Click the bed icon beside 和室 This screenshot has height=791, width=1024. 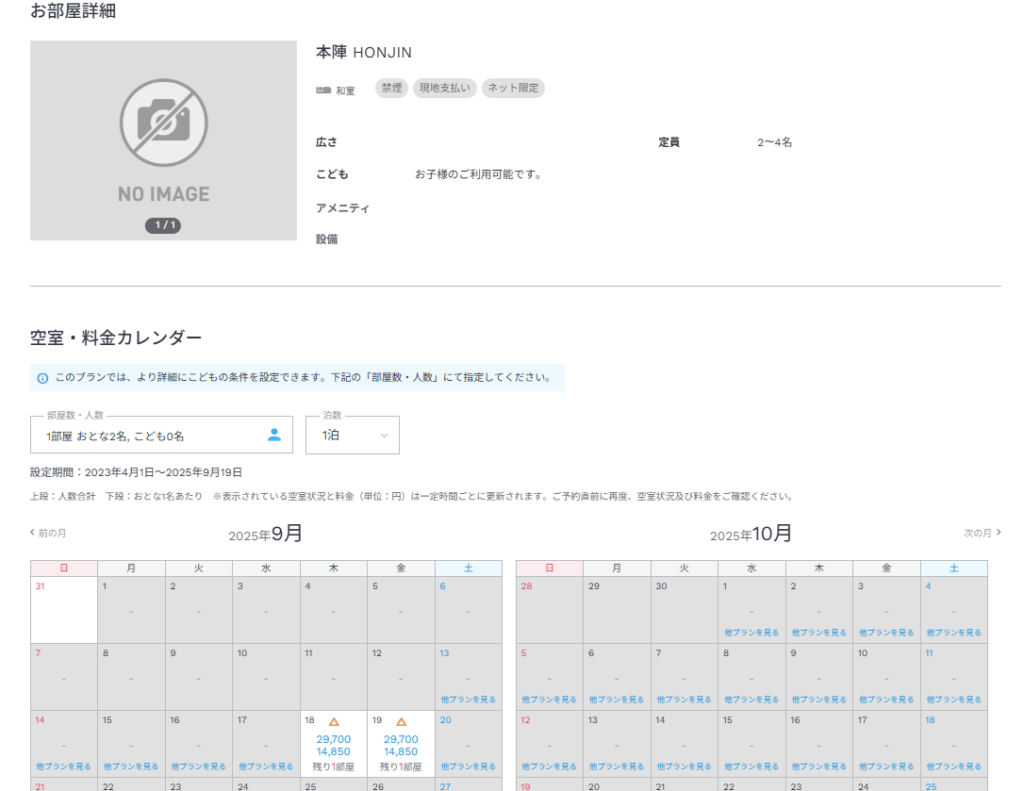323,90
